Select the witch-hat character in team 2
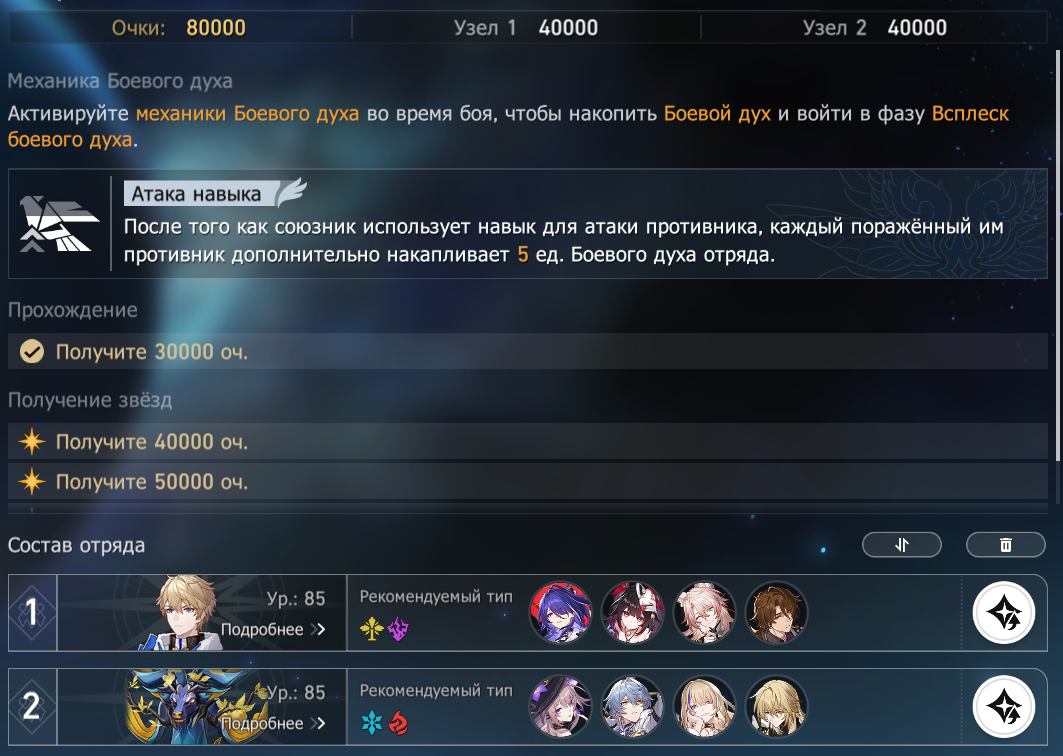Image resolution: width=1063 pixels, height=756 pixels. pyautogui.click(x=560, y=707)
